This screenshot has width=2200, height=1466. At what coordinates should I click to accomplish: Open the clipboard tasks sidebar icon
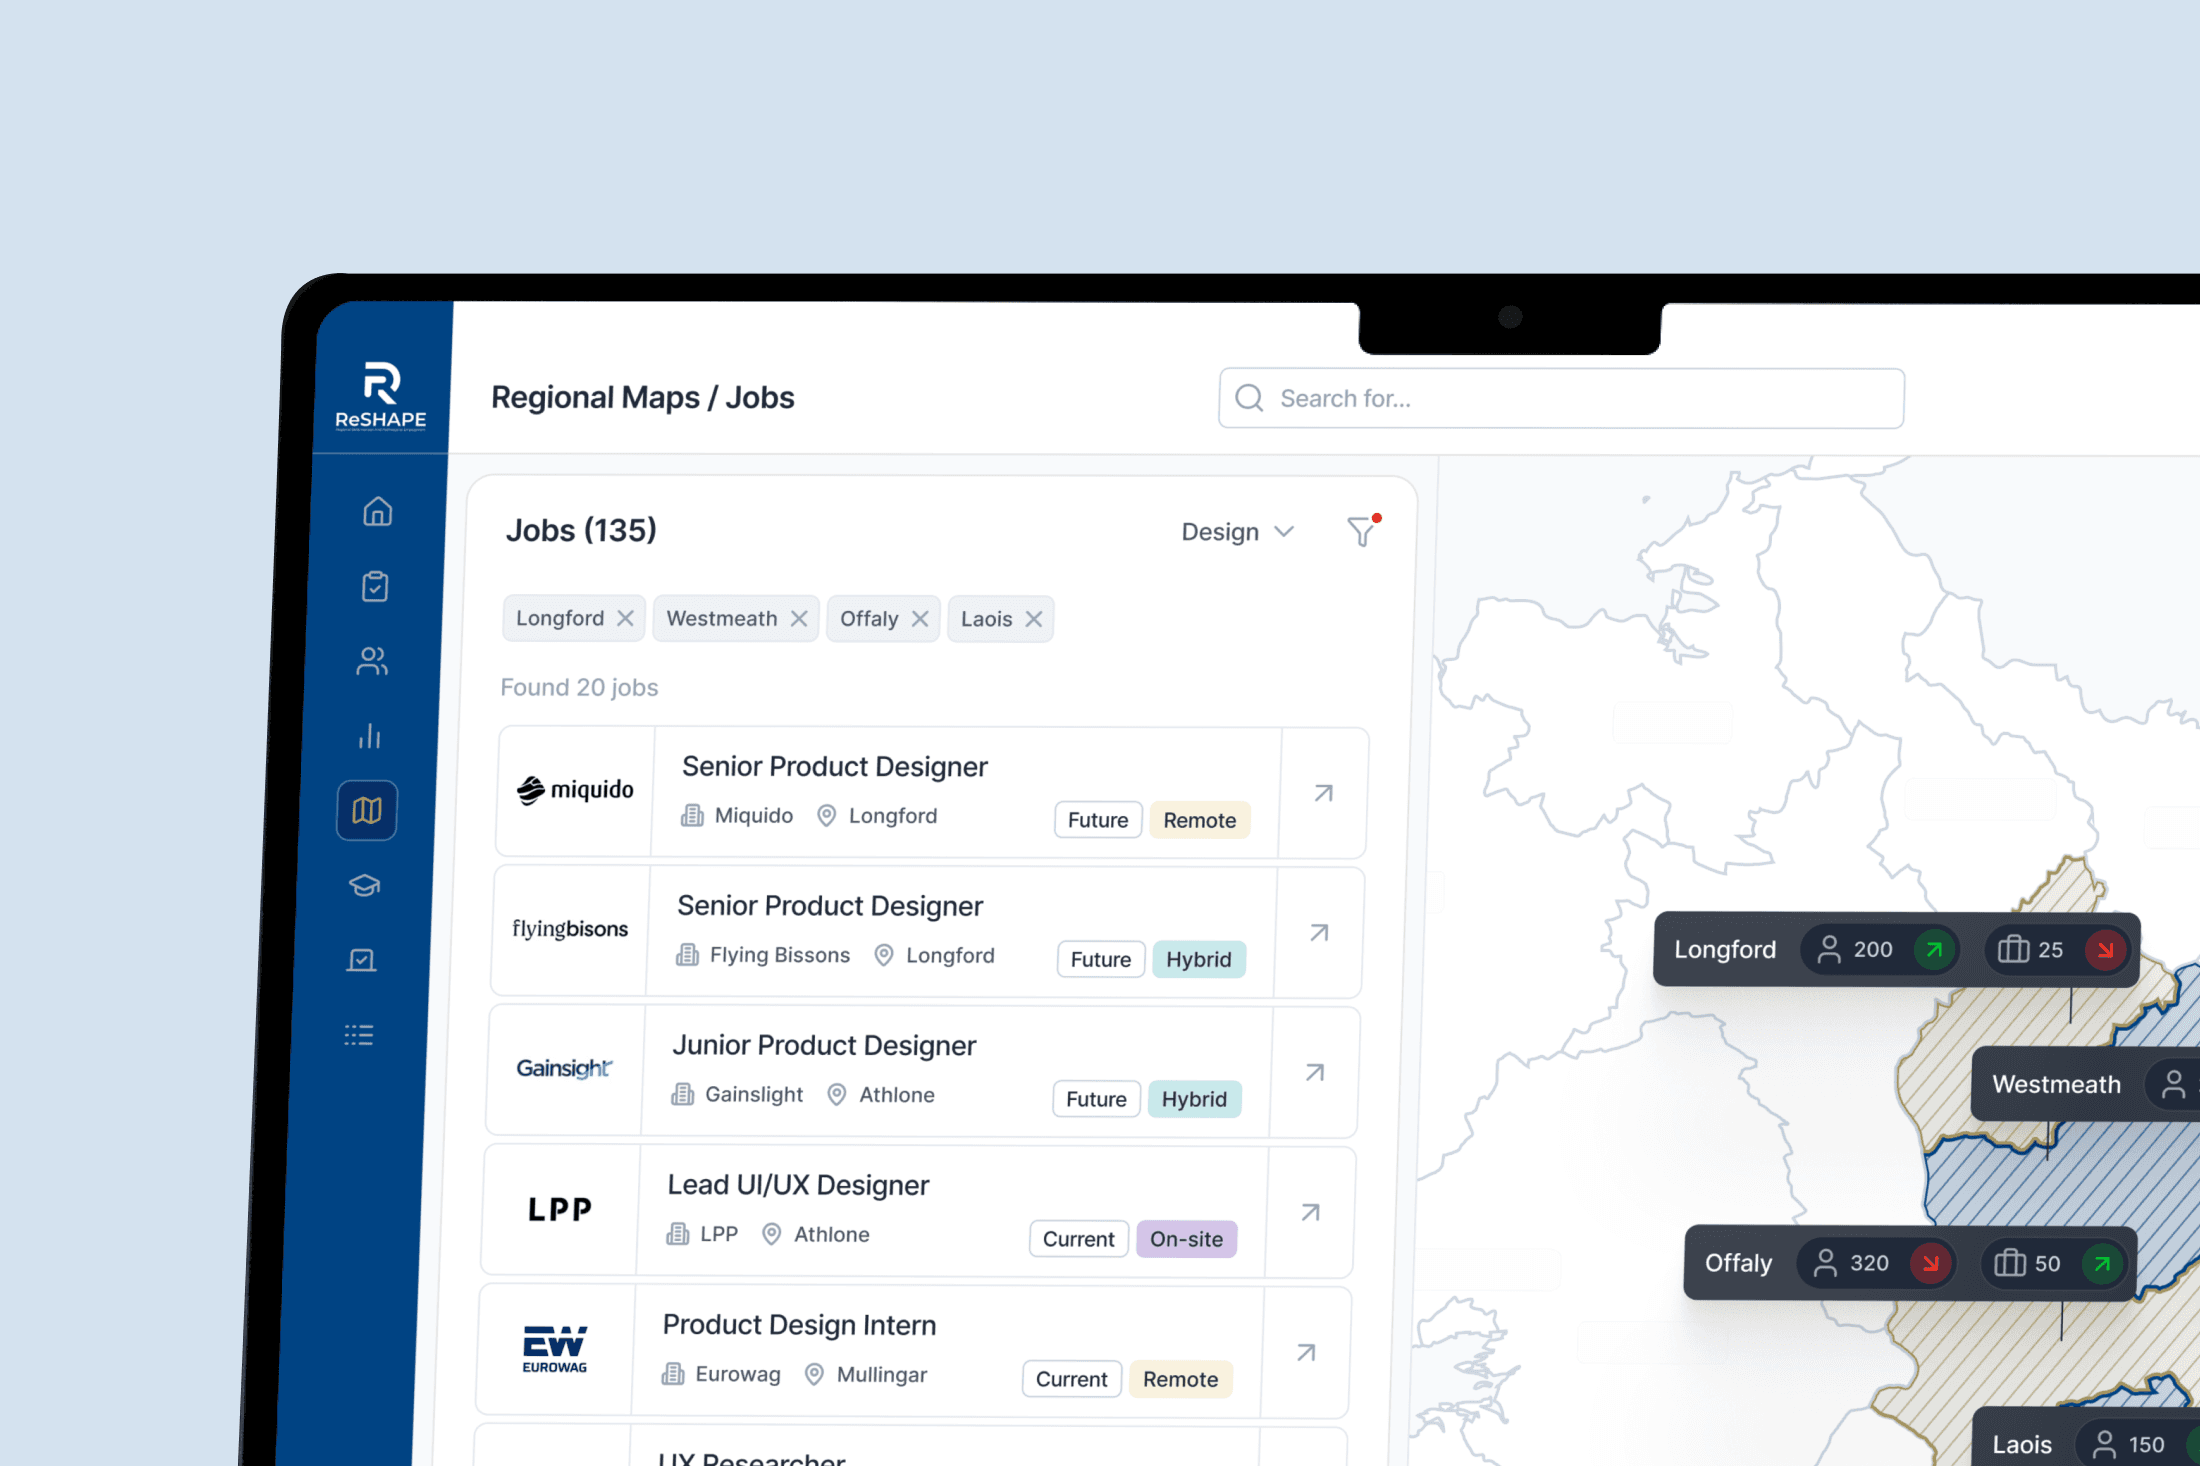point(375,586)
